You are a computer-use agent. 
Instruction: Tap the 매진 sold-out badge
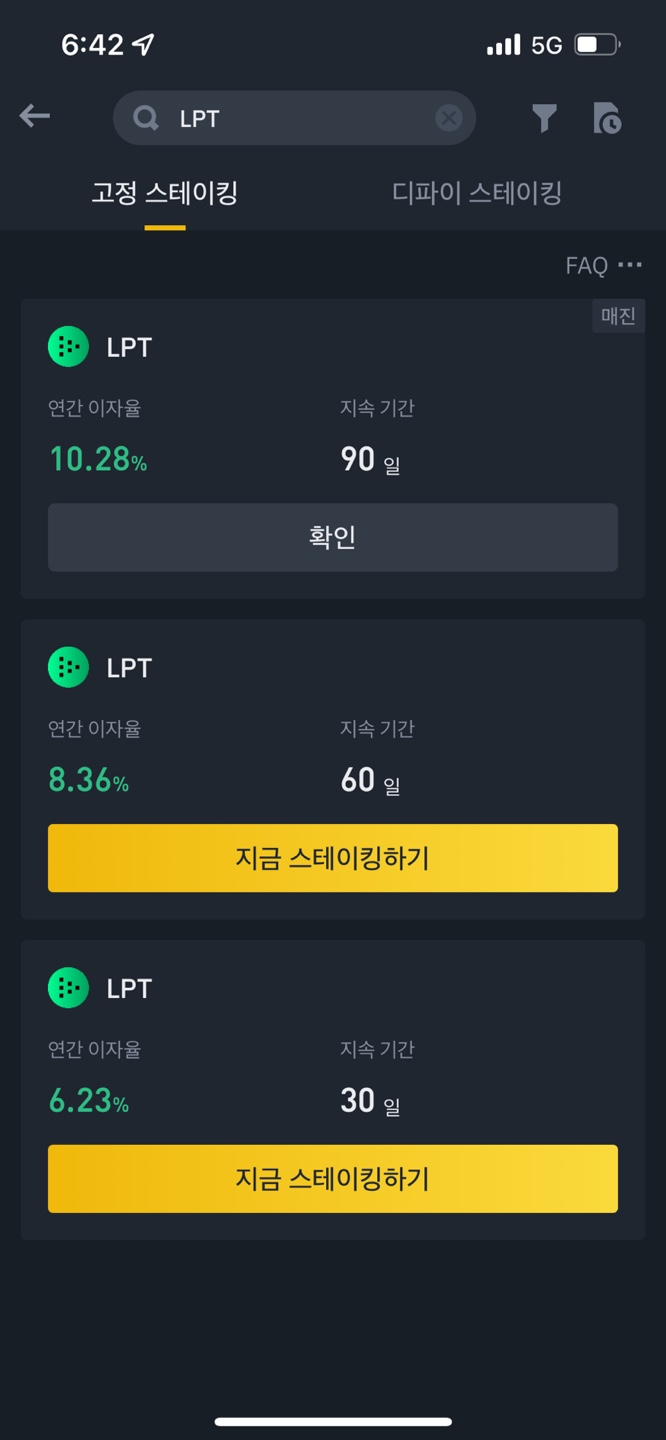point(618,316)
